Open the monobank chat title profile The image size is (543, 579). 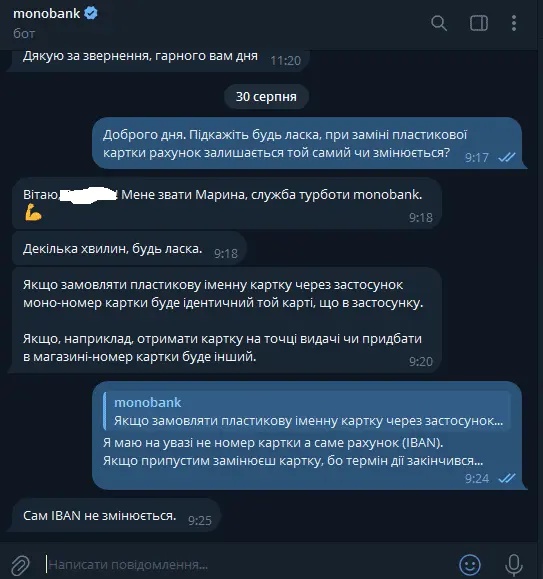[x=47, y=14]
